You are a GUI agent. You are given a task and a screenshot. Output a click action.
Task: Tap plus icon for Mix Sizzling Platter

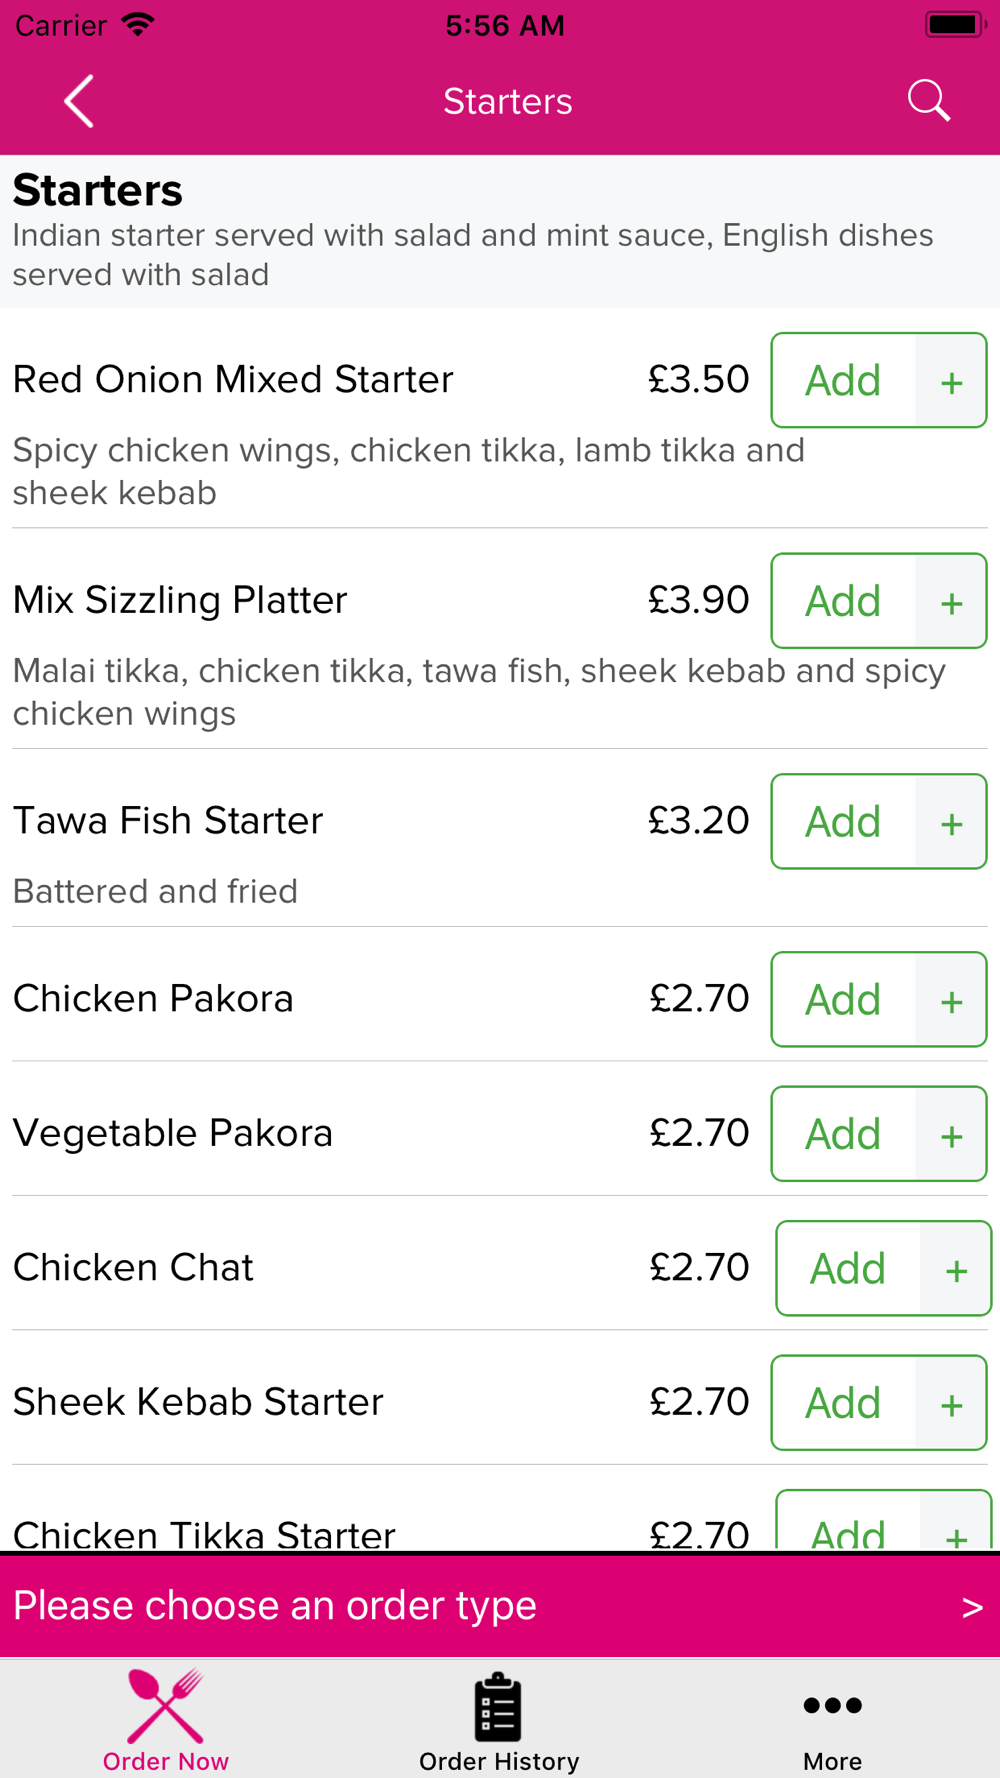pos(951,601)
